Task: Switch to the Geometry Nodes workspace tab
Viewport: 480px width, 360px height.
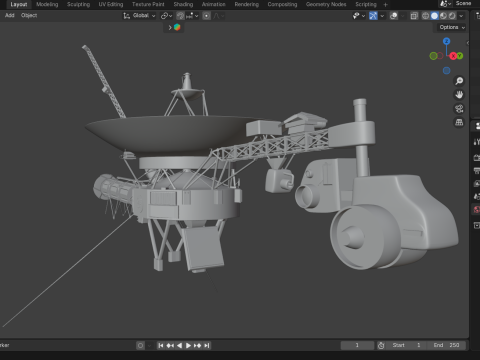Action: (x=326, y=4)
